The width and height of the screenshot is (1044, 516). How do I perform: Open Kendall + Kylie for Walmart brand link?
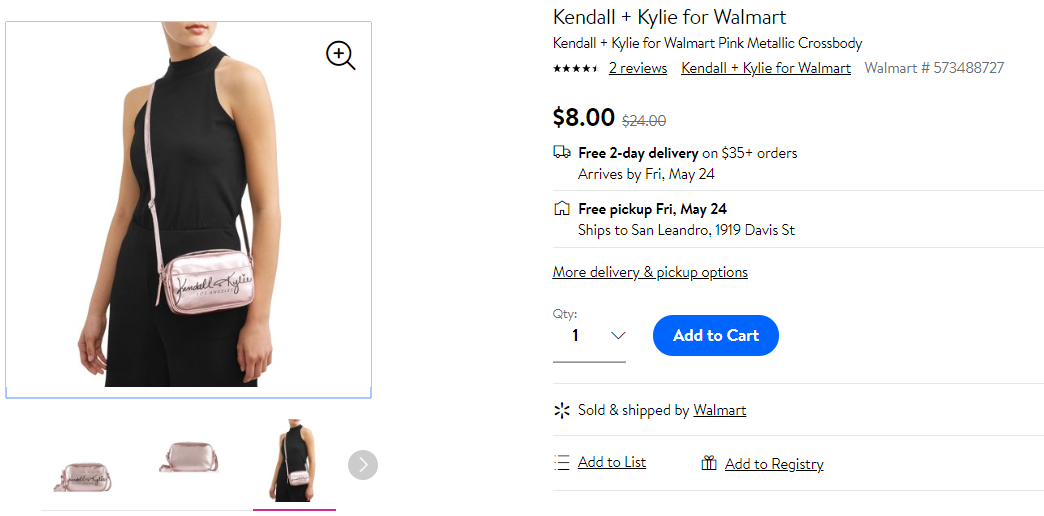[x=766, y=68]
